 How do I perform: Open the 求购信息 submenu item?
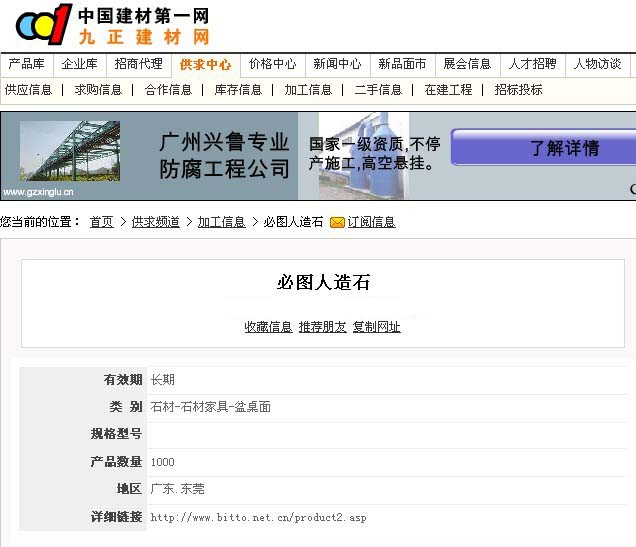[98, 90]
